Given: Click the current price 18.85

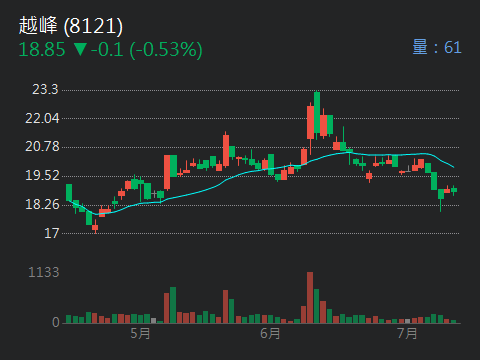Looking at the screenshot, I should coord(42,50).
